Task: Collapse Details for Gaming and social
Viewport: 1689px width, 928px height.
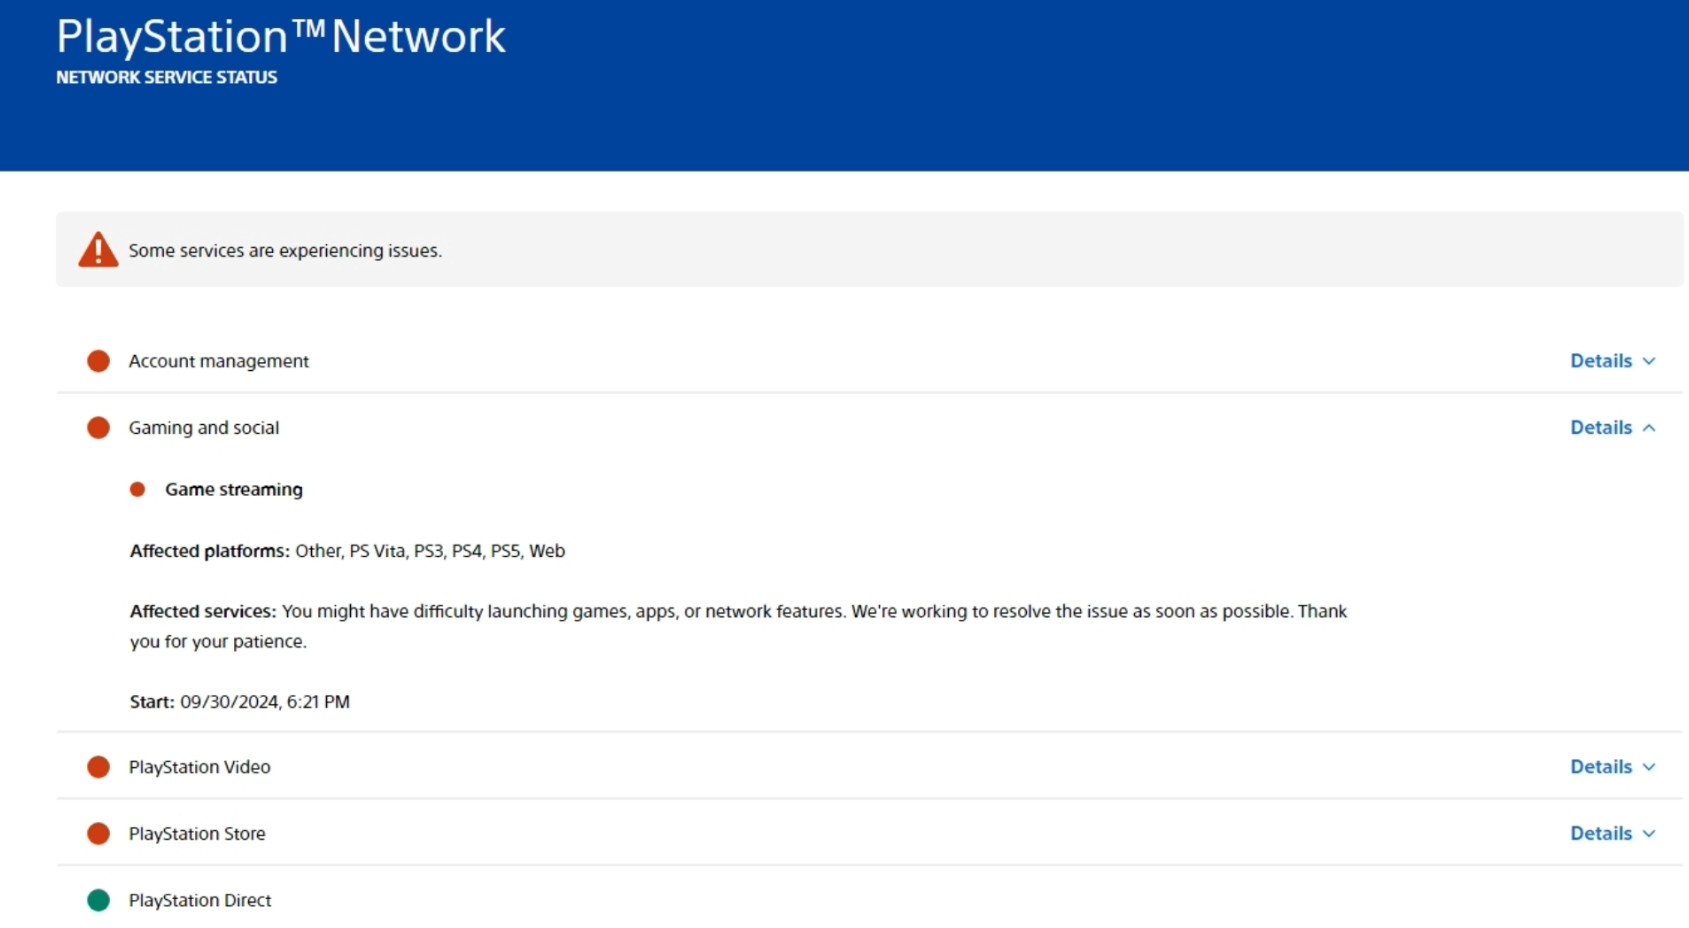Action: point(1612,428)
